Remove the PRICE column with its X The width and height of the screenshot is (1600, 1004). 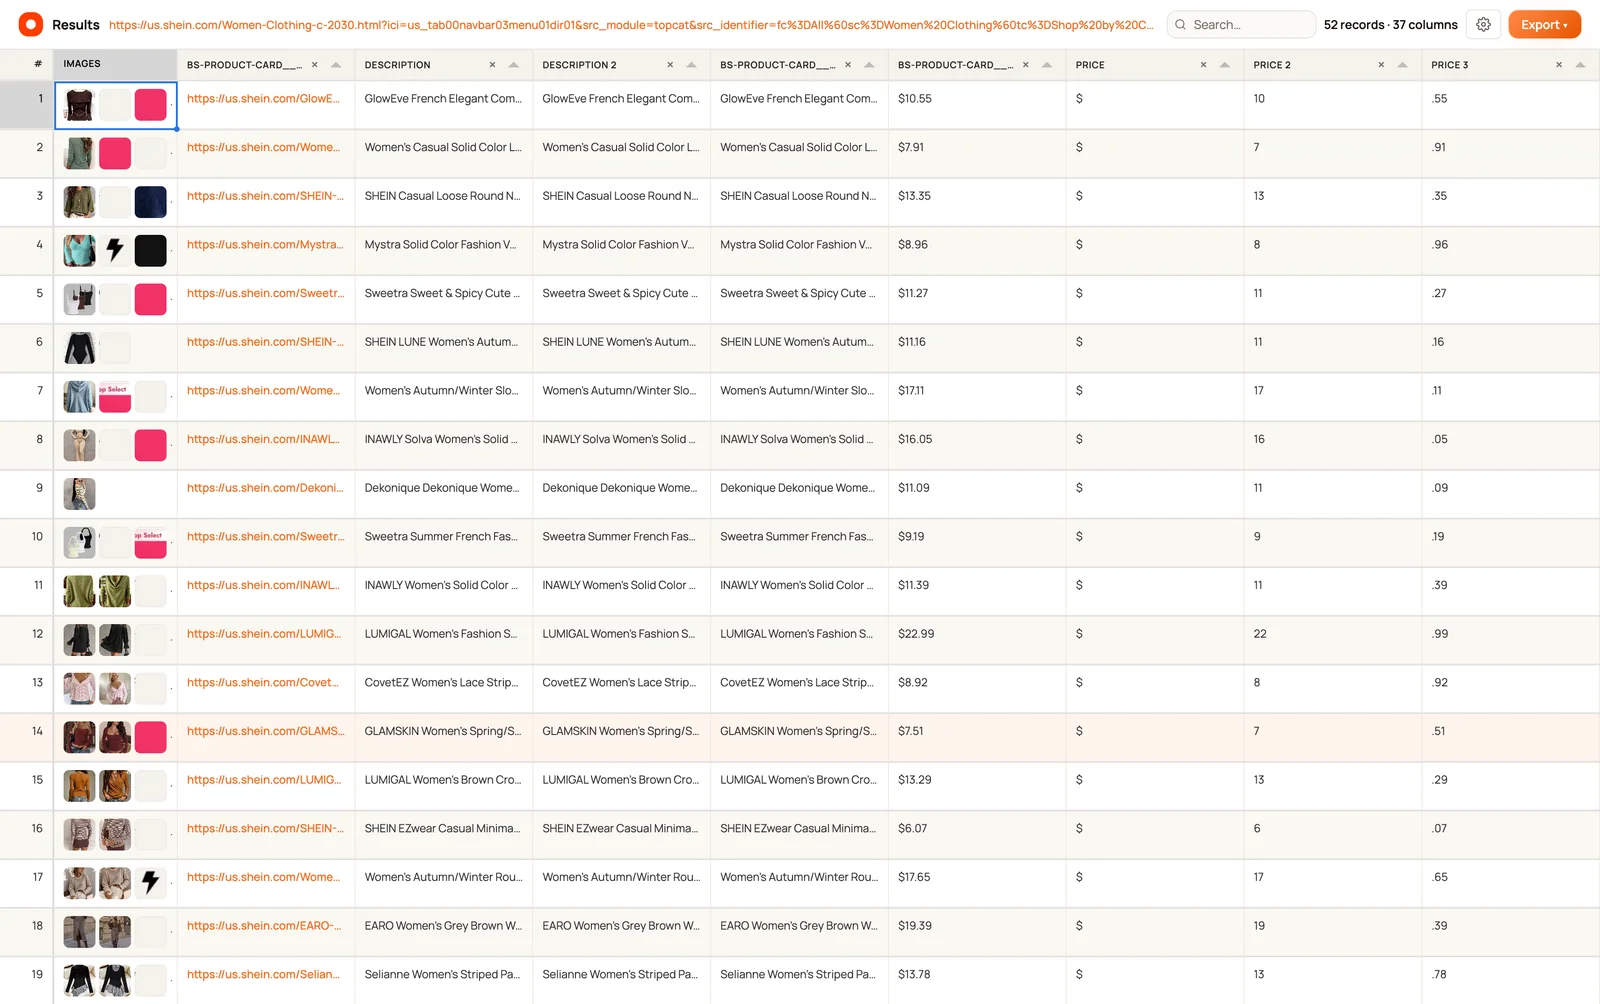(x=1203, y=65)
